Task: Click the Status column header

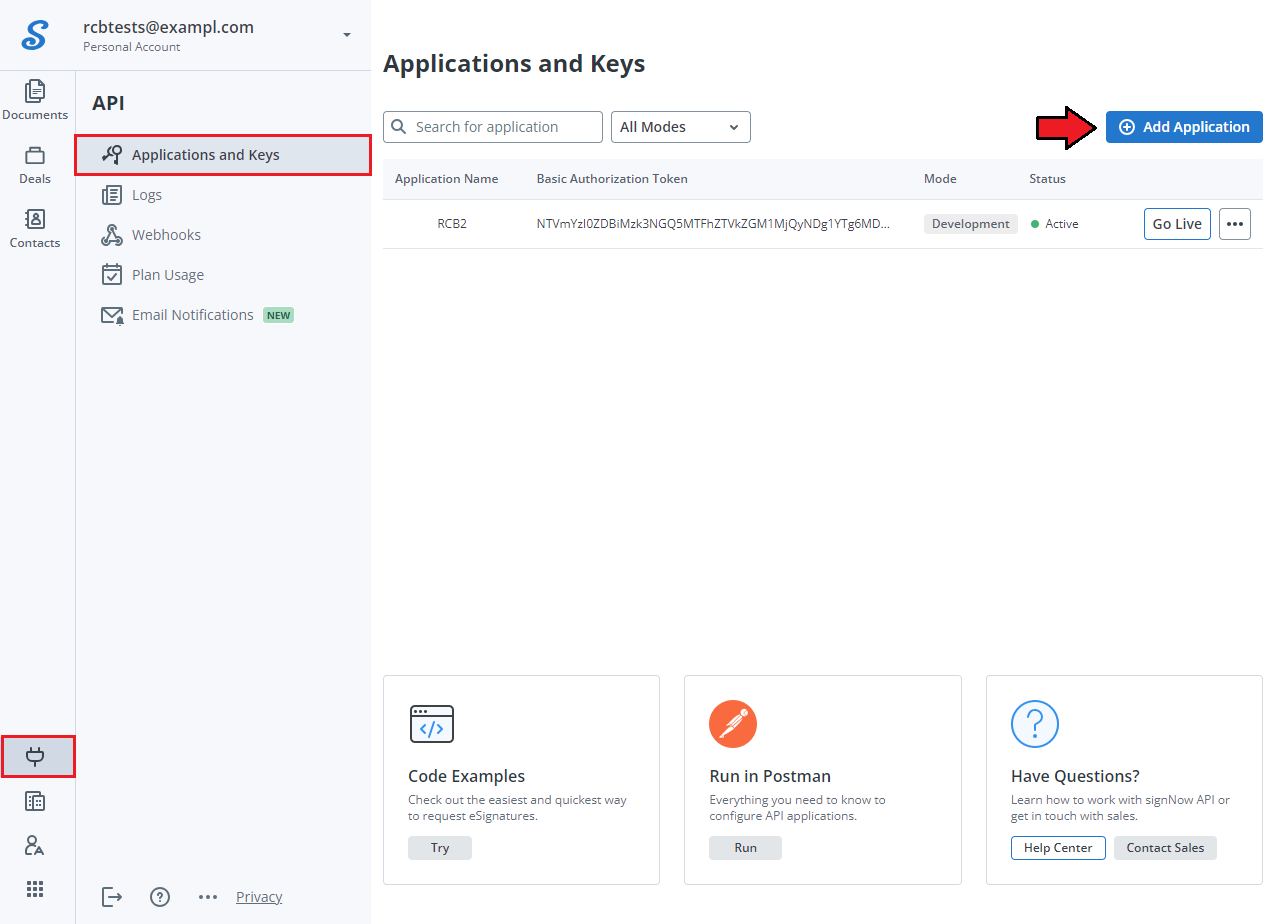Action: (1047, 179)
